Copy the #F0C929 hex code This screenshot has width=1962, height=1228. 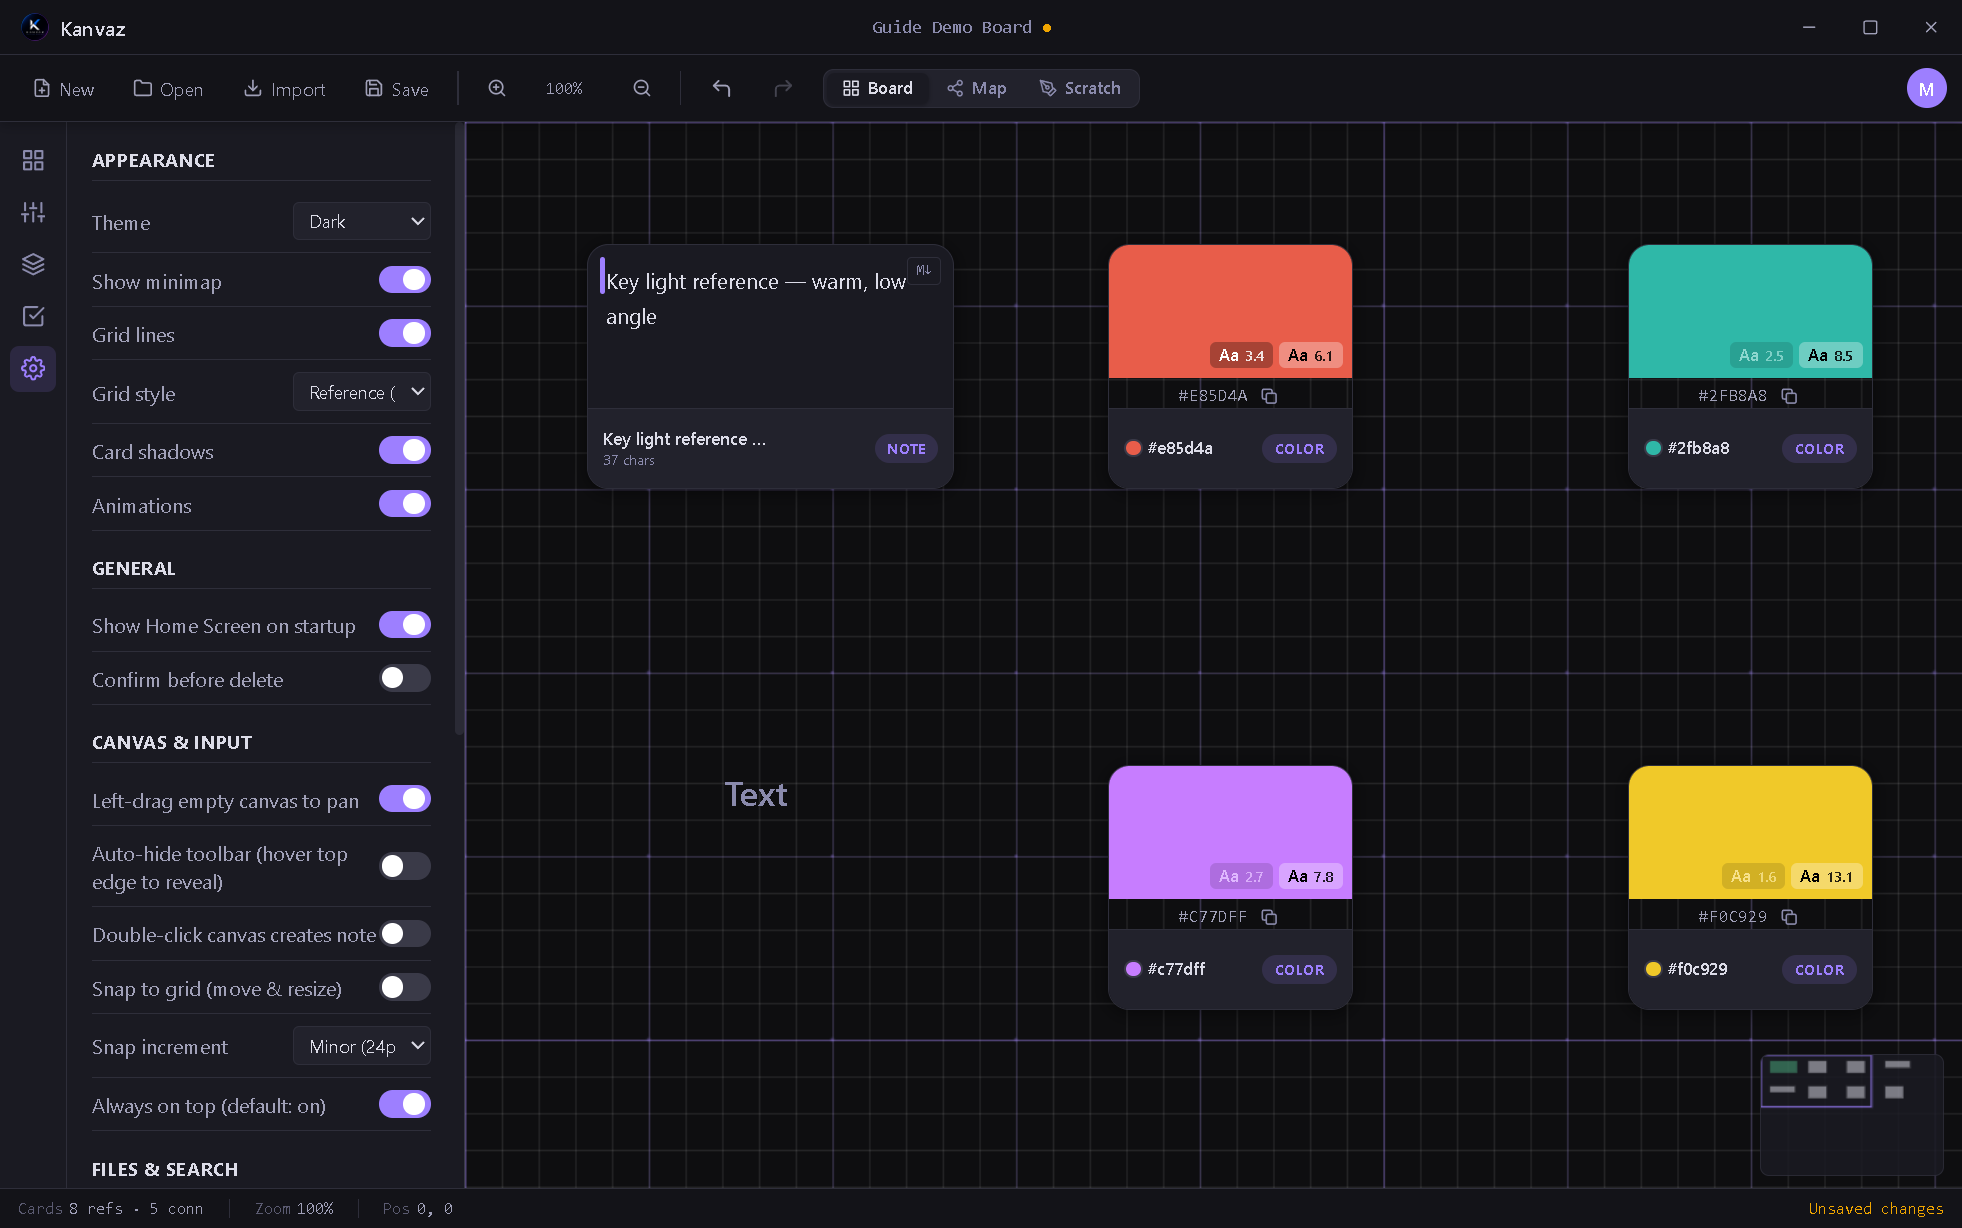coord(1789,917)
